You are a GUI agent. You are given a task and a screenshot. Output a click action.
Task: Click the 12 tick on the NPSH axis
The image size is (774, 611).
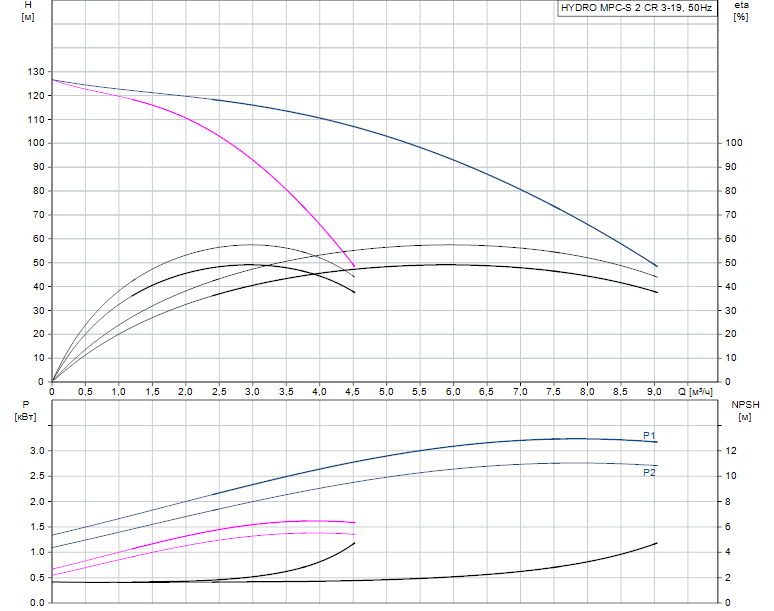point(731,451)
